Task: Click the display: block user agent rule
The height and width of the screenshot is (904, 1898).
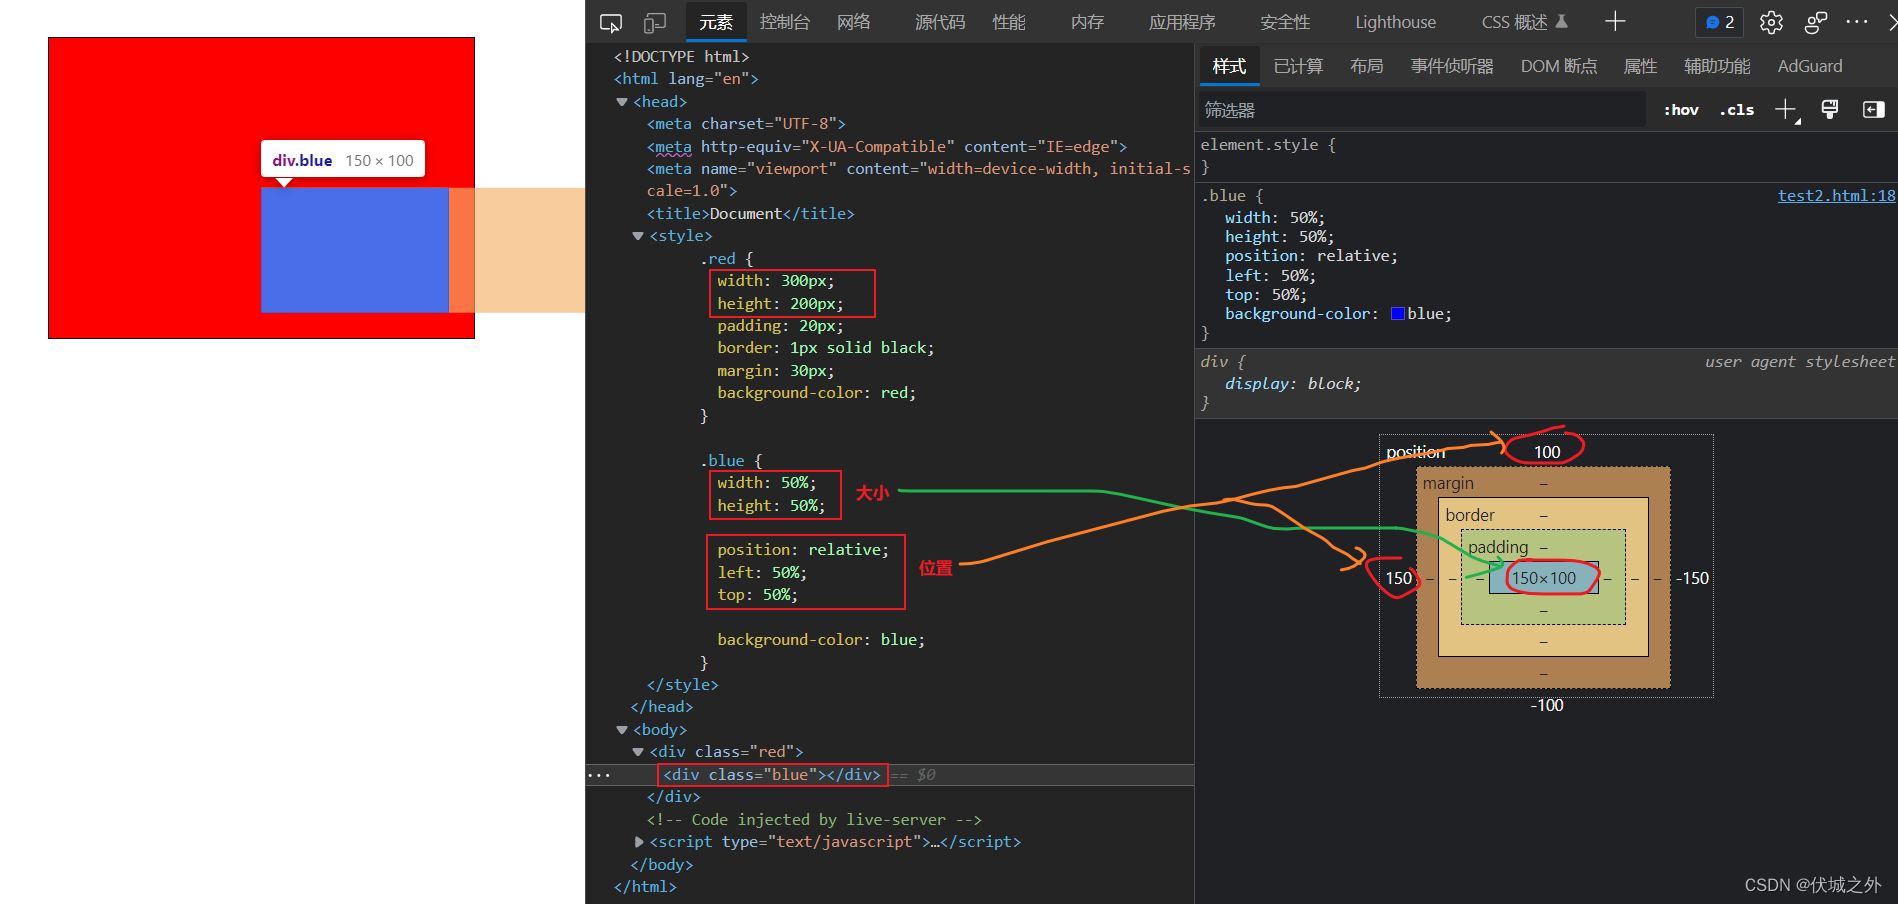Action: pos(1293,384)
